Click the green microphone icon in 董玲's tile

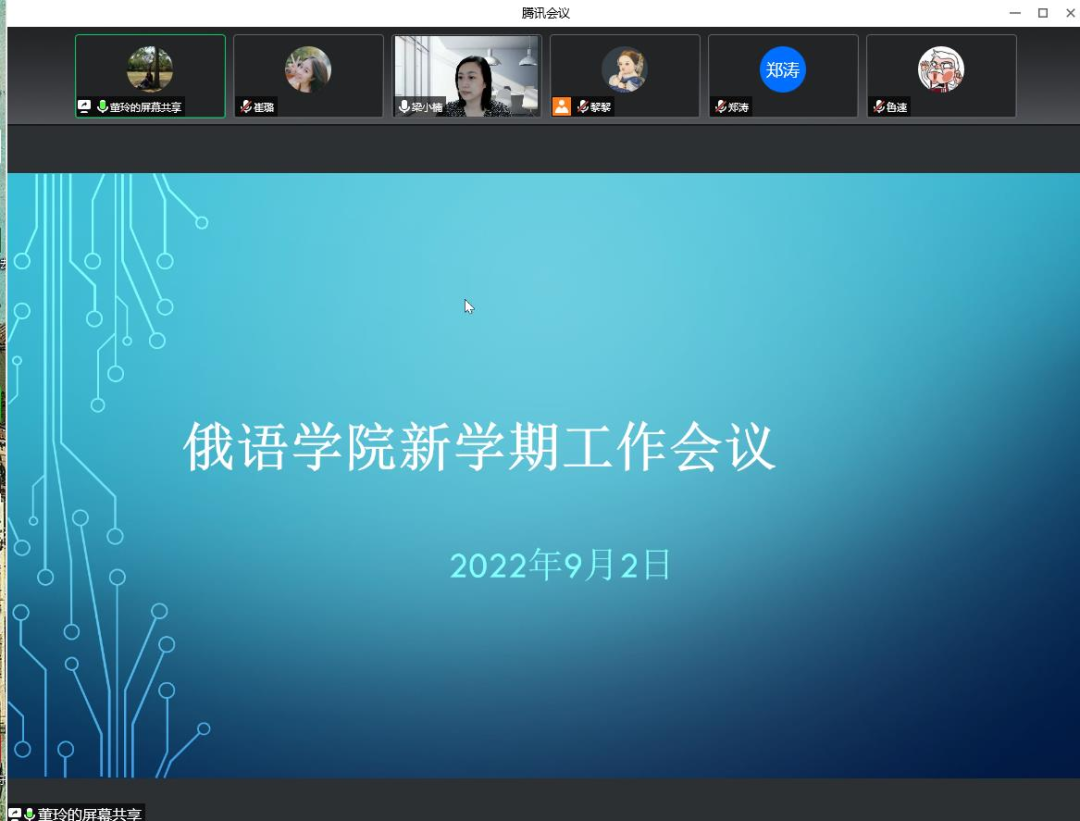coord(102,107)
